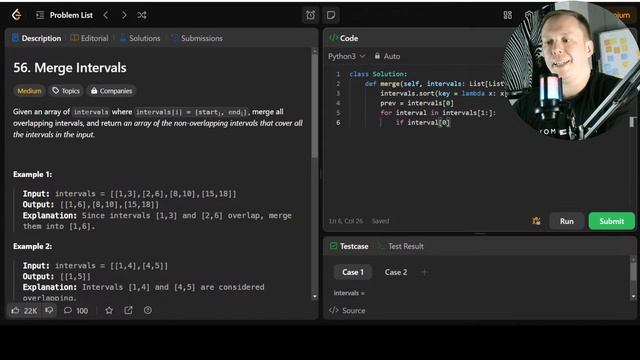Open the 100 comments icon
640x360 pixels.
click(x=76, y=311)
